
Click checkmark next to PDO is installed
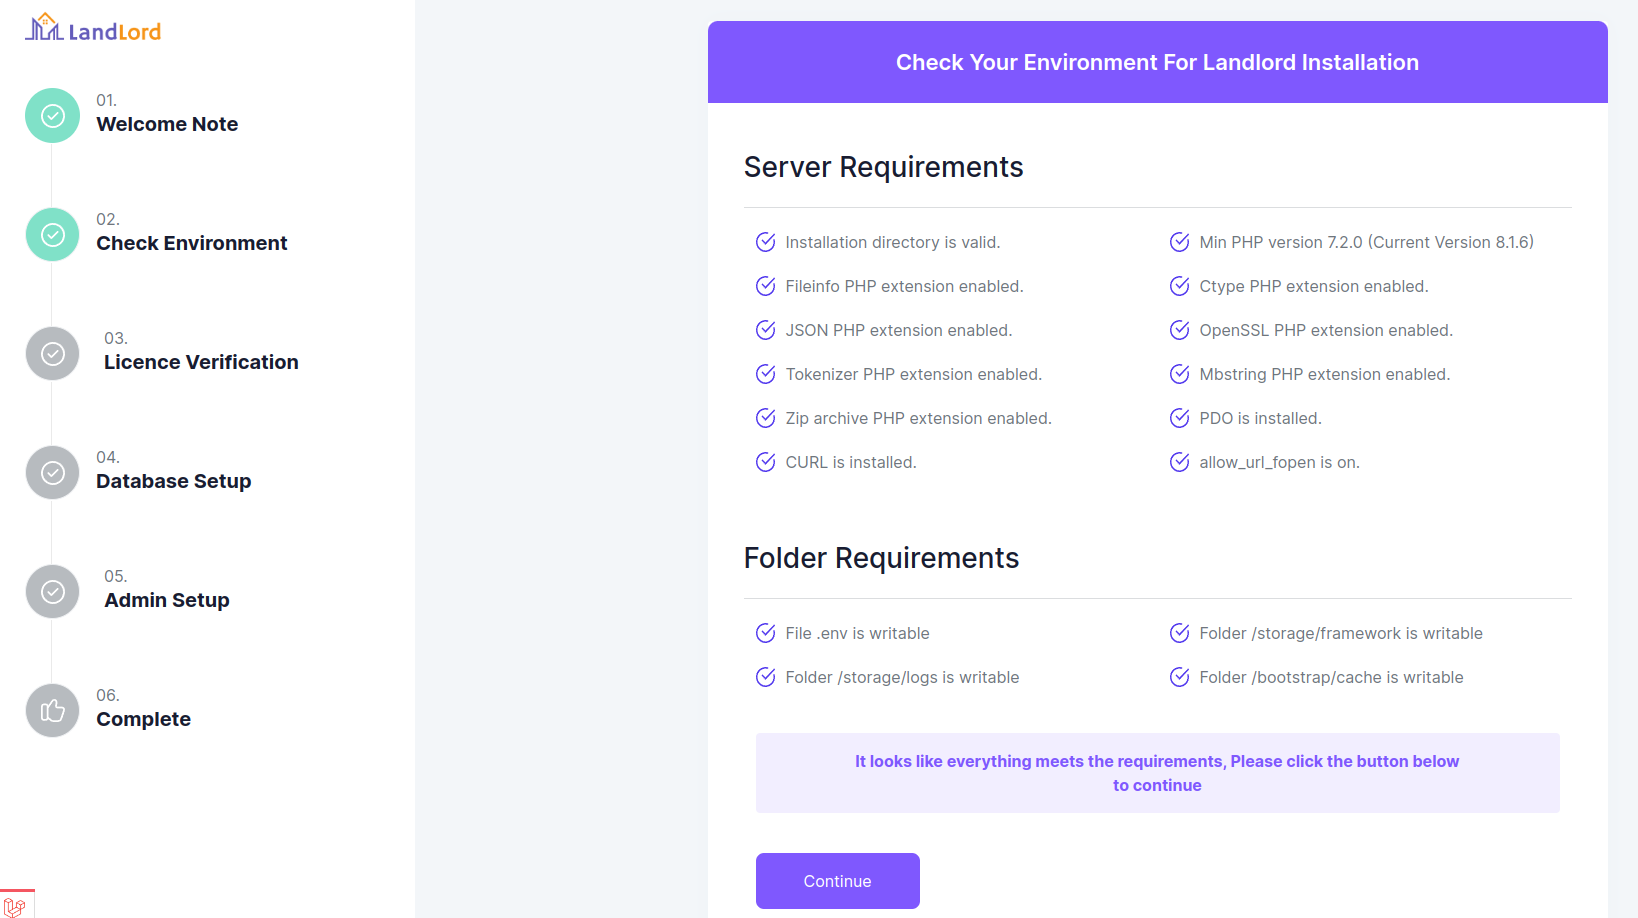click(x=1179, y=418)
